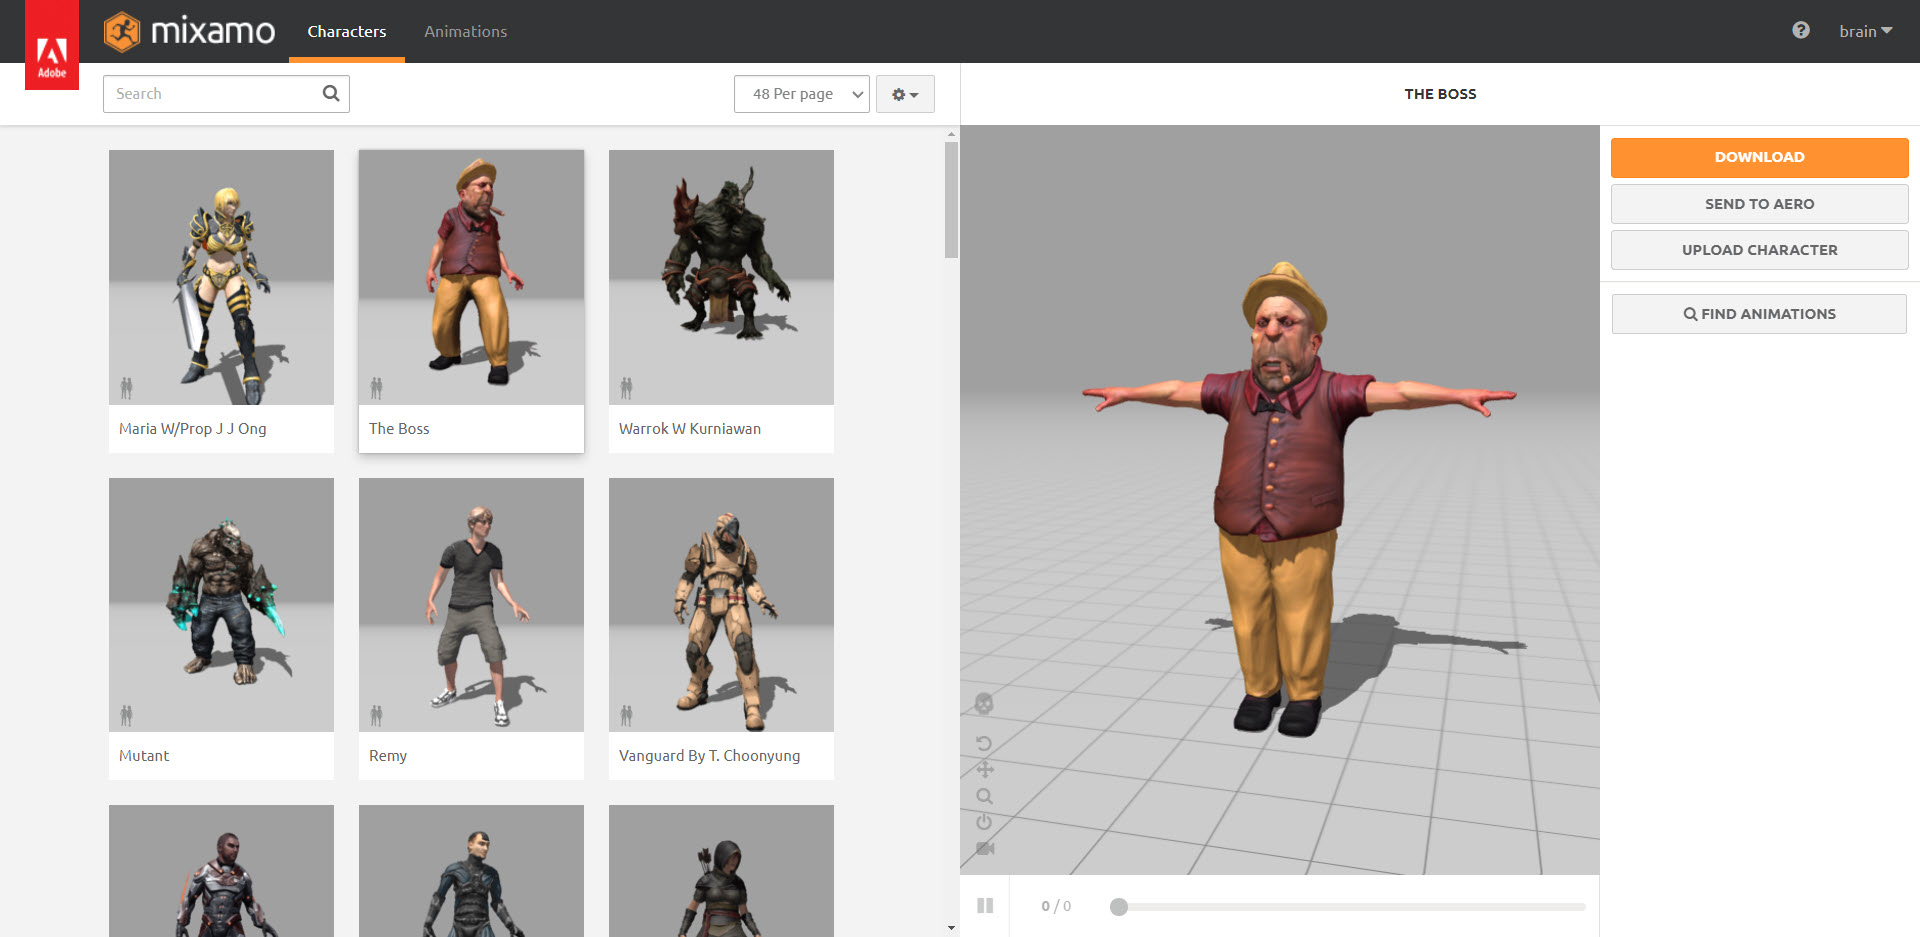1920x937 pixels.
Task: Click rigged figure icon on Warrok card
Action: (x=626, y=388)
